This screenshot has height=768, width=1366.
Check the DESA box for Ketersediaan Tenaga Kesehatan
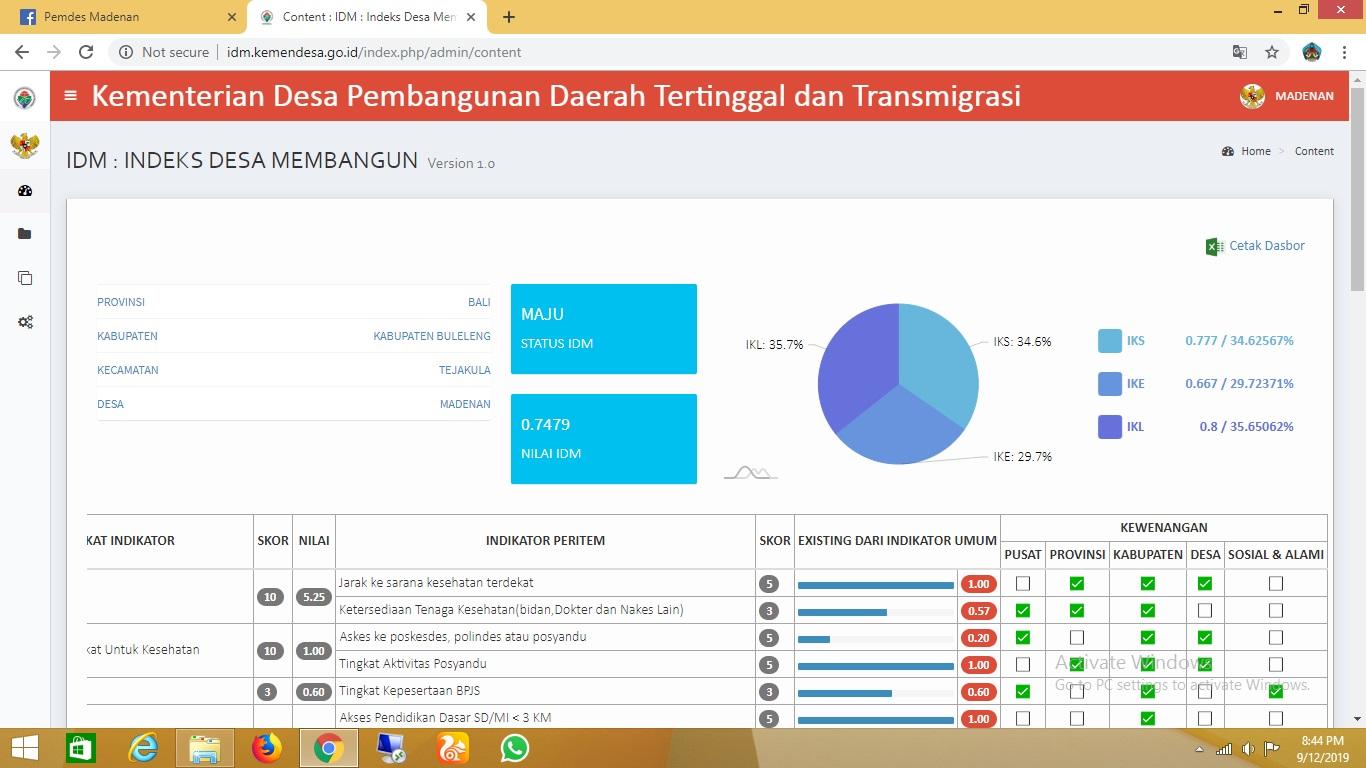coord(1205,610)
